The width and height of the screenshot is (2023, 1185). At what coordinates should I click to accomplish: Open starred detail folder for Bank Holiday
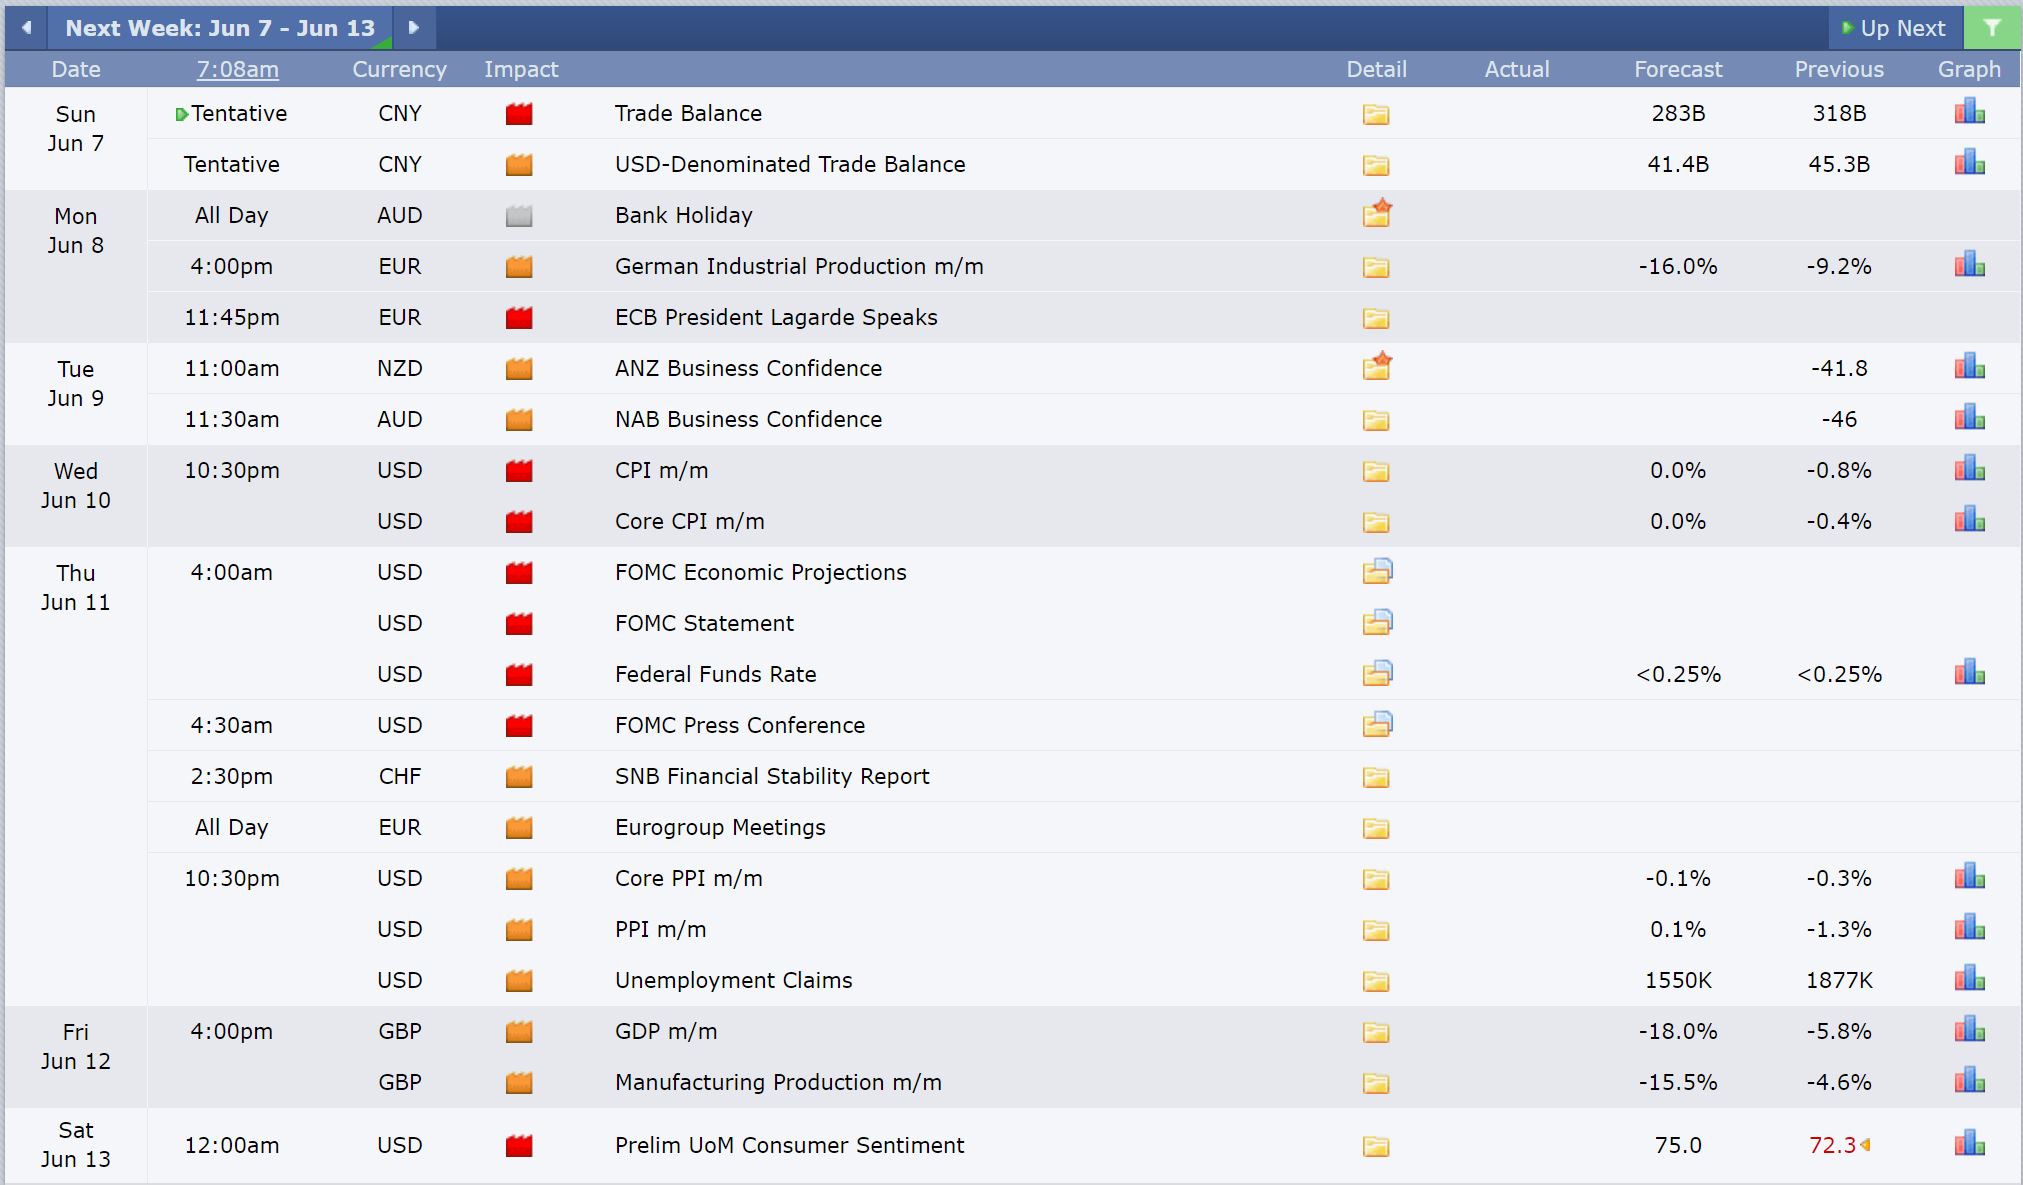click(x=1377, y=213)
